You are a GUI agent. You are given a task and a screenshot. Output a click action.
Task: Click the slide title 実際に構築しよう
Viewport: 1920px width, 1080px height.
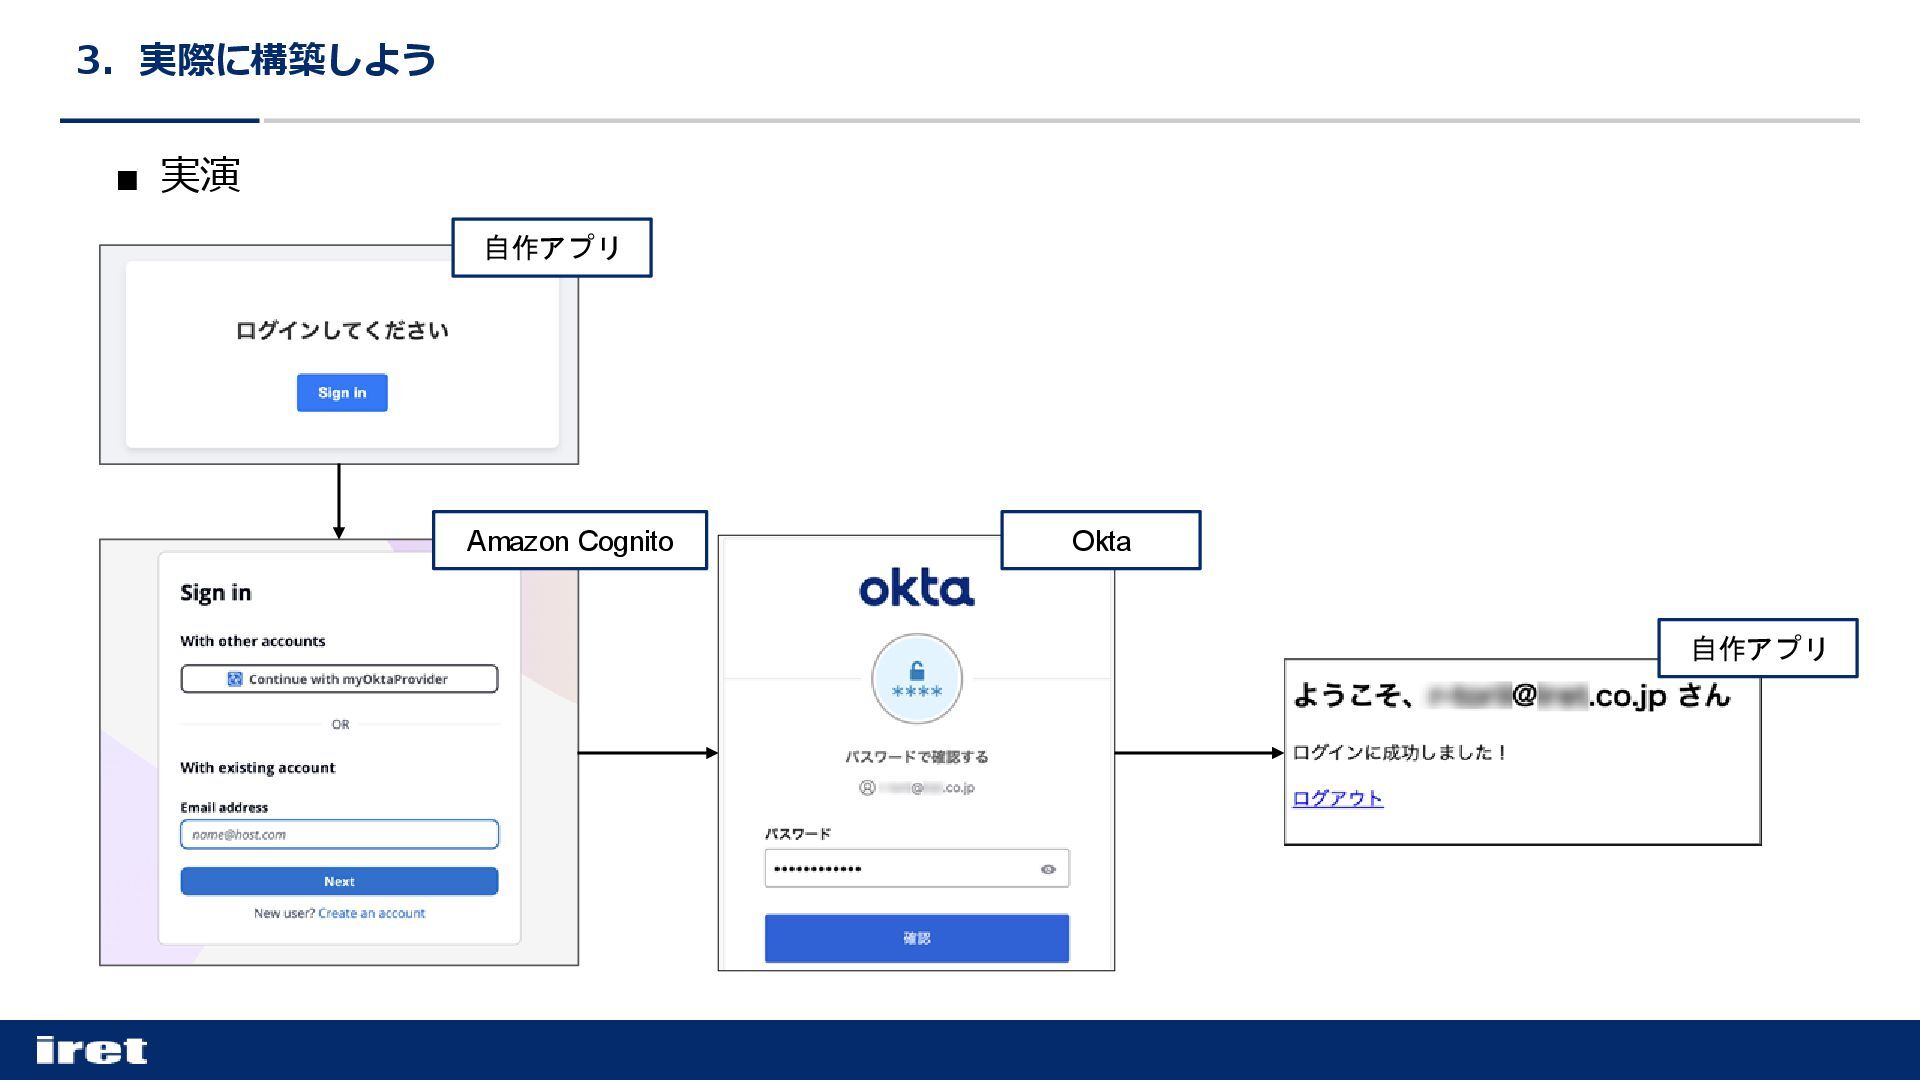pos(287,60)
